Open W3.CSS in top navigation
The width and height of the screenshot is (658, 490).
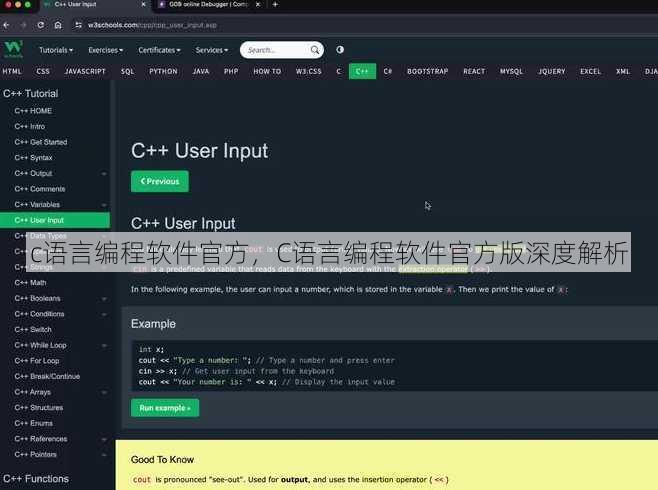(x=308, y=71)
